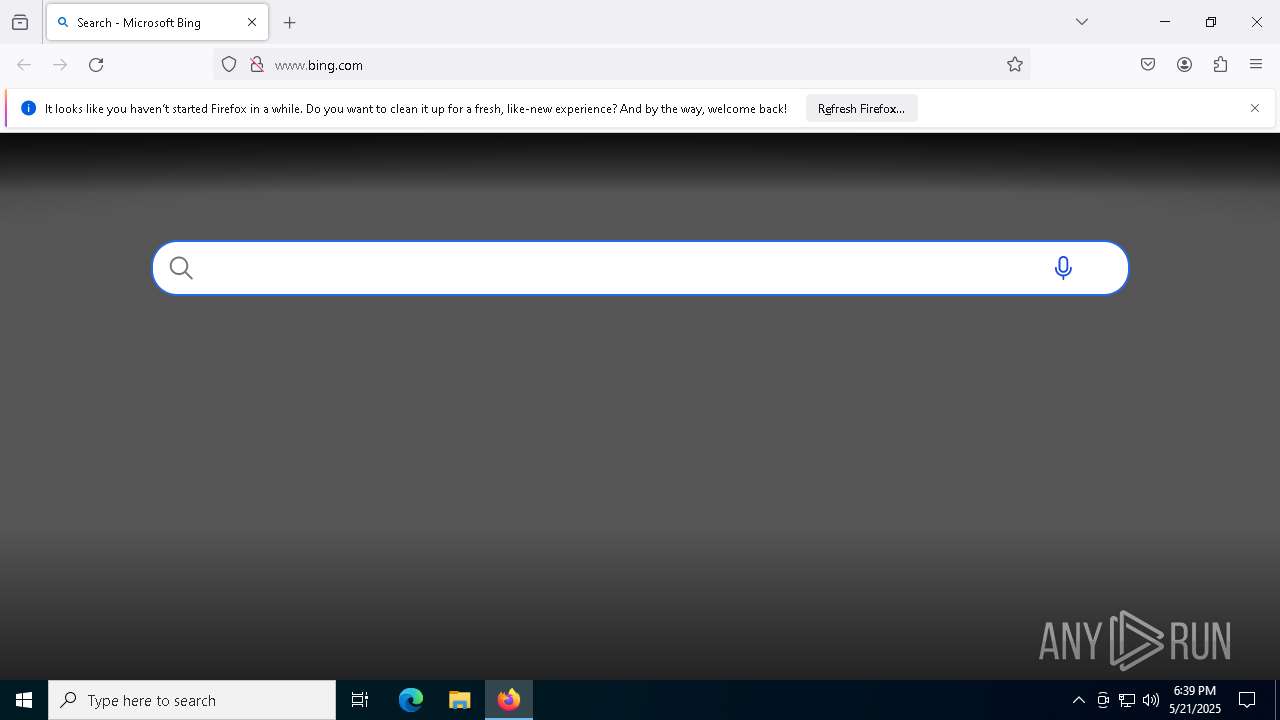Image resolution: width=1280 pixels, height=720 pixels.
Task: Go back one page
Action: (24, 65)
